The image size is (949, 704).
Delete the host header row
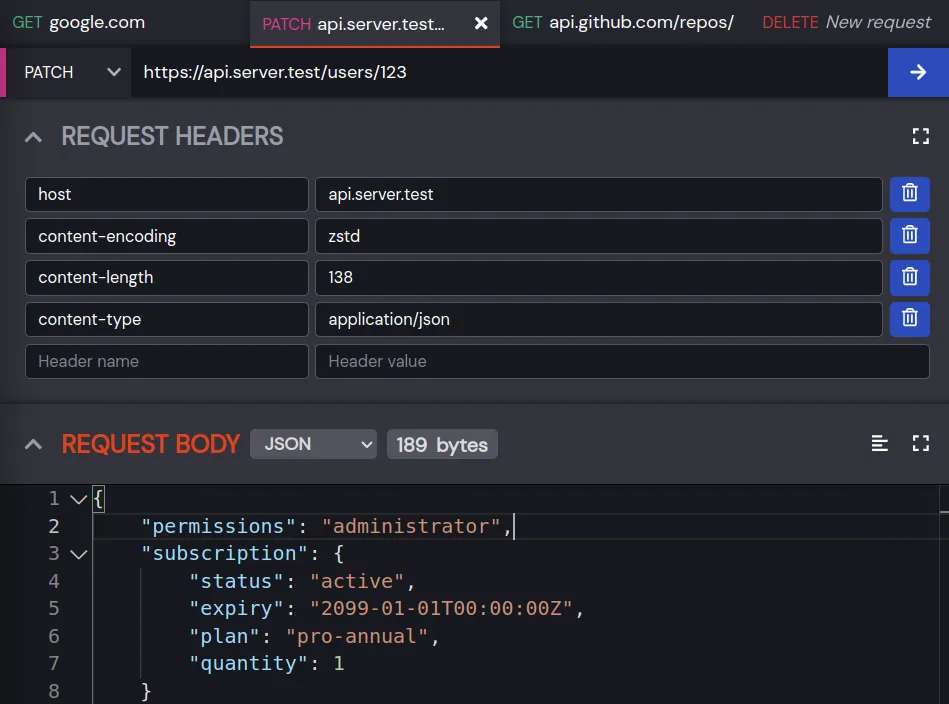pos(909,194)
